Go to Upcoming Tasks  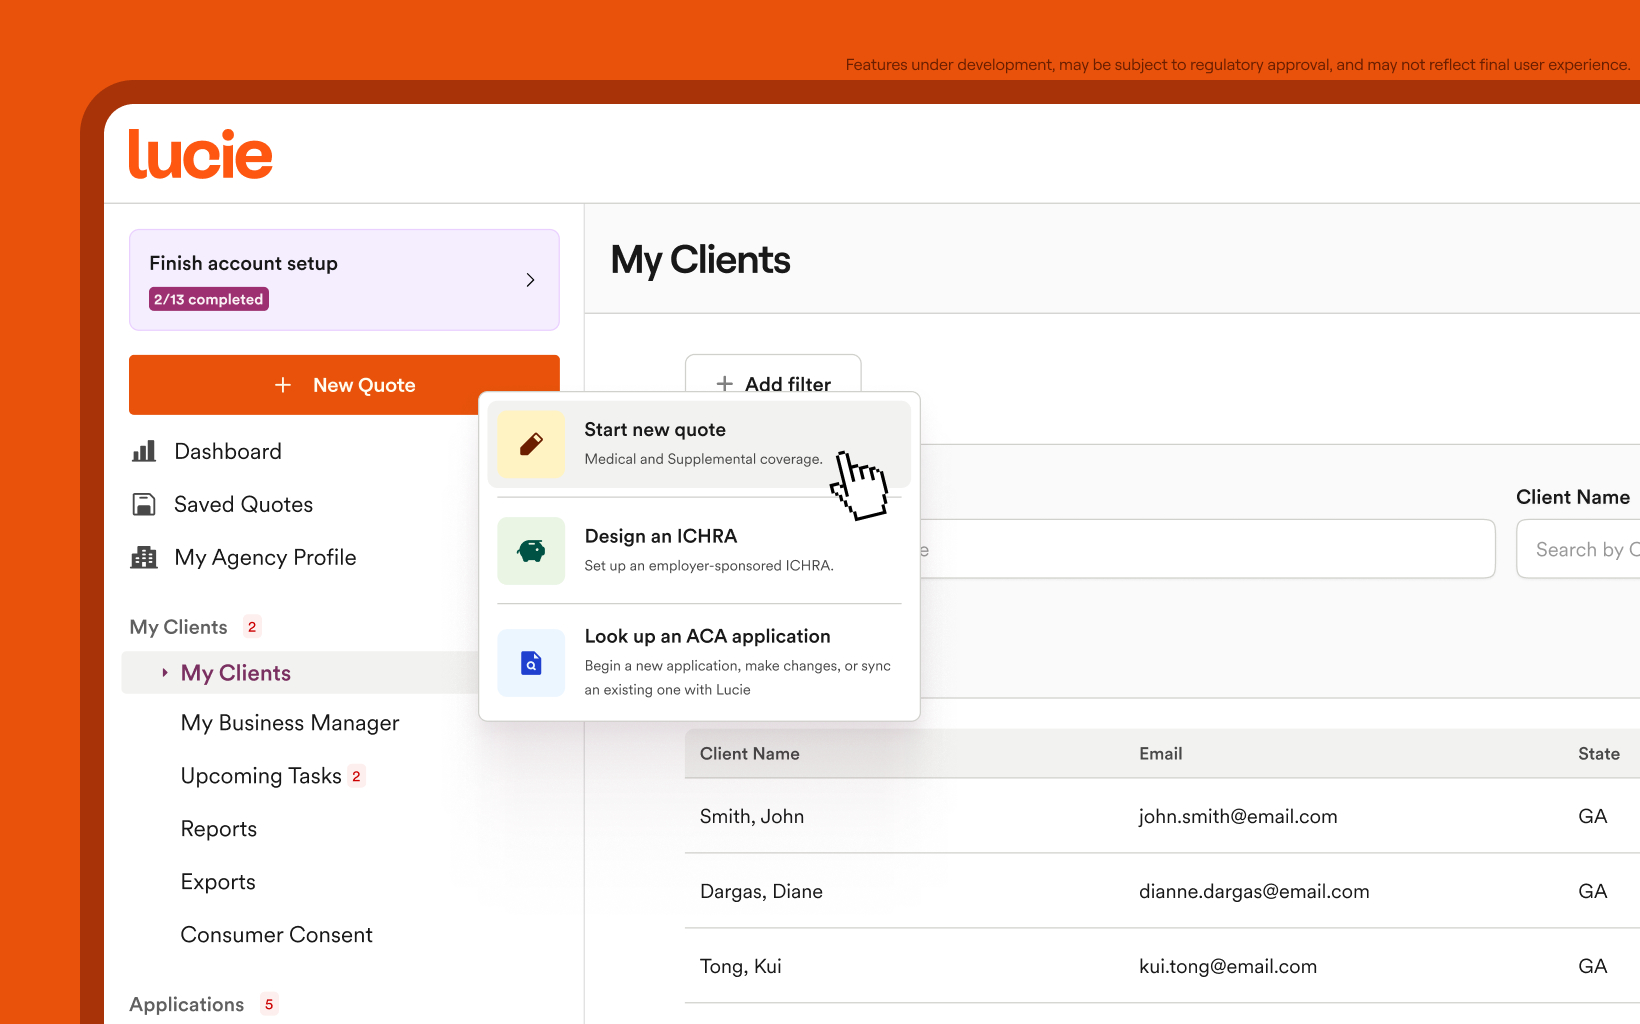point(261,776)
